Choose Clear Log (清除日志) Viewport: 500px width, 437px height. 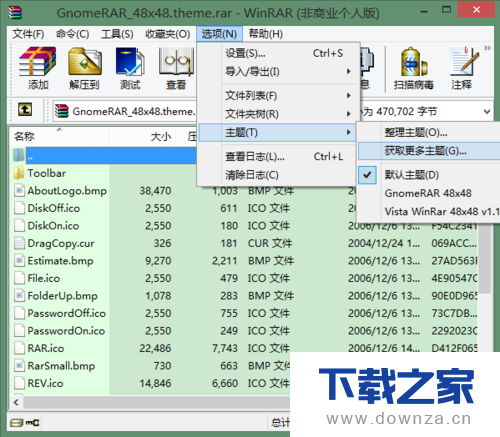point(278,175)
